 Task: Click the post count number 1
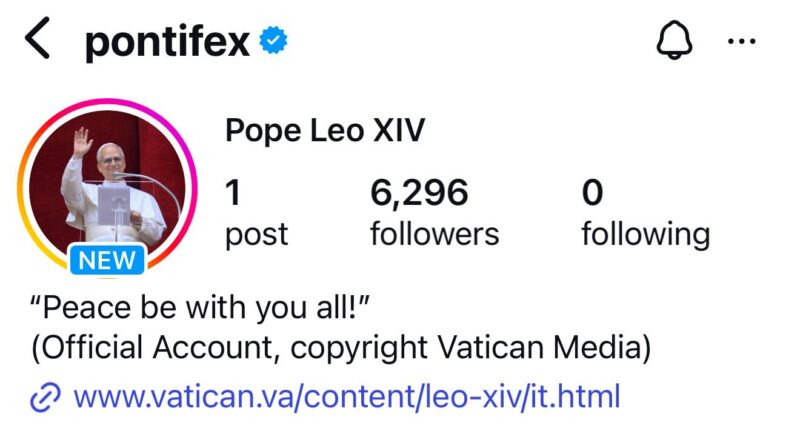click(x=234, y=192)
